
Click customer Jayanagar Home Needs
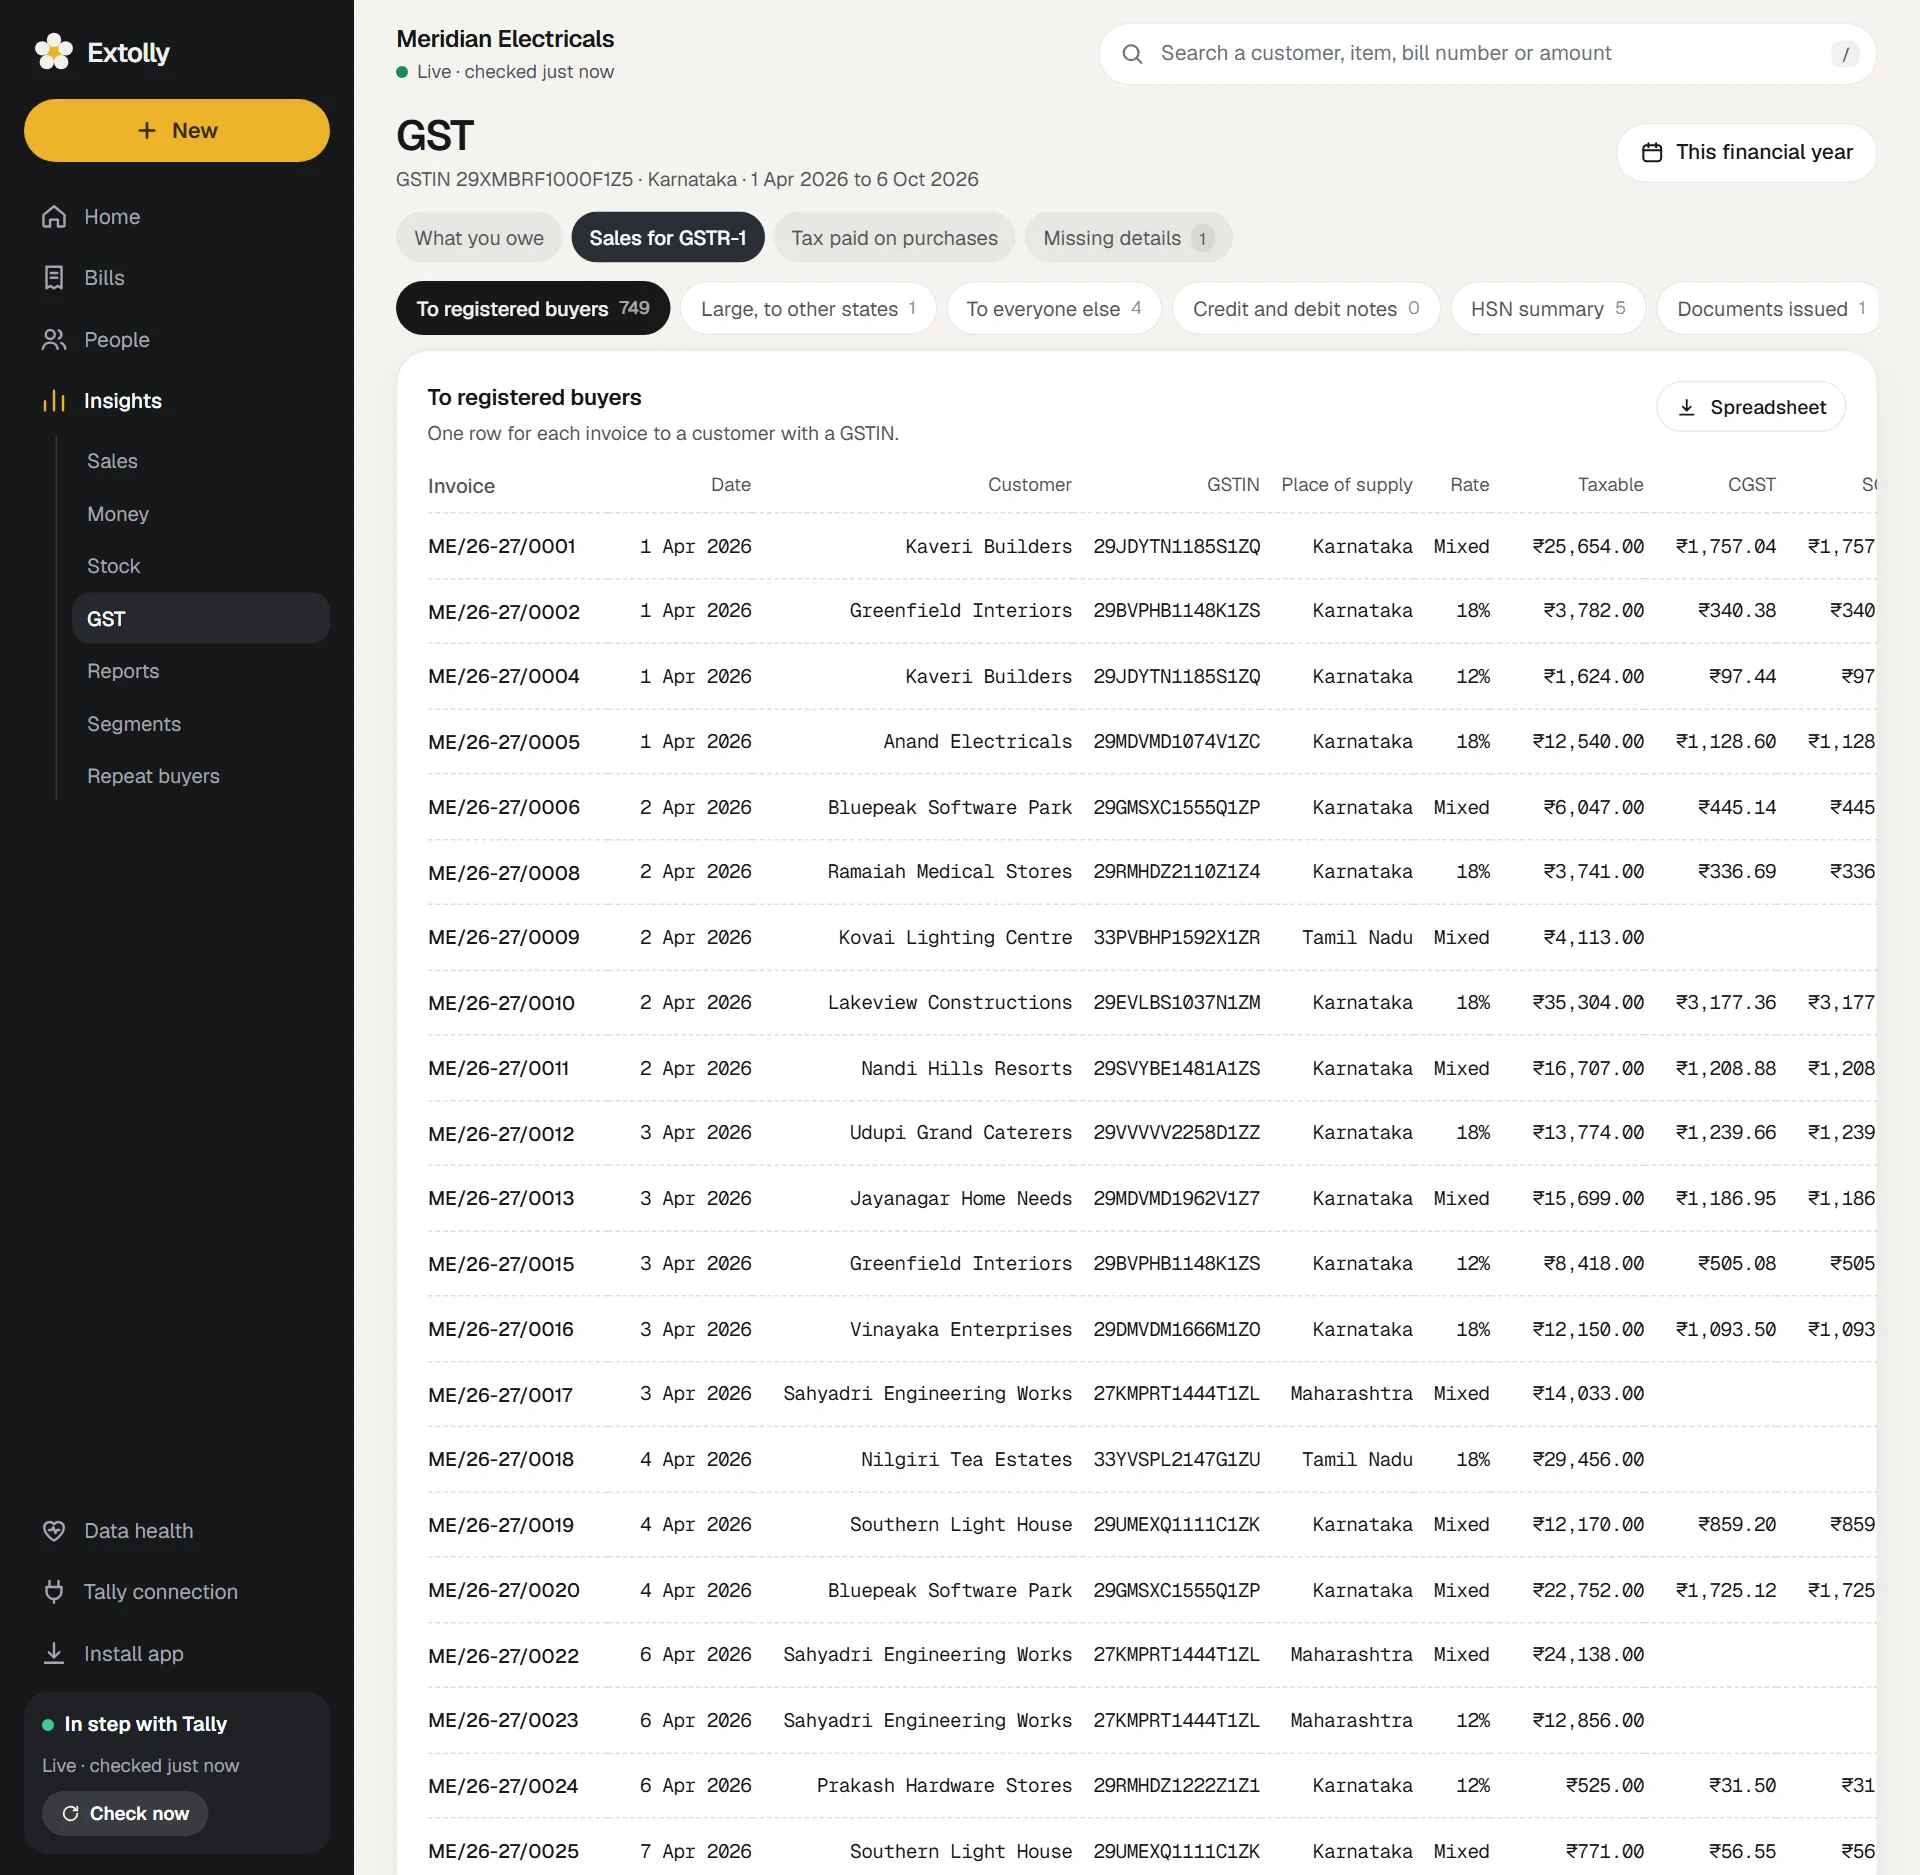pyautogui.click(x=960, y=1199)
